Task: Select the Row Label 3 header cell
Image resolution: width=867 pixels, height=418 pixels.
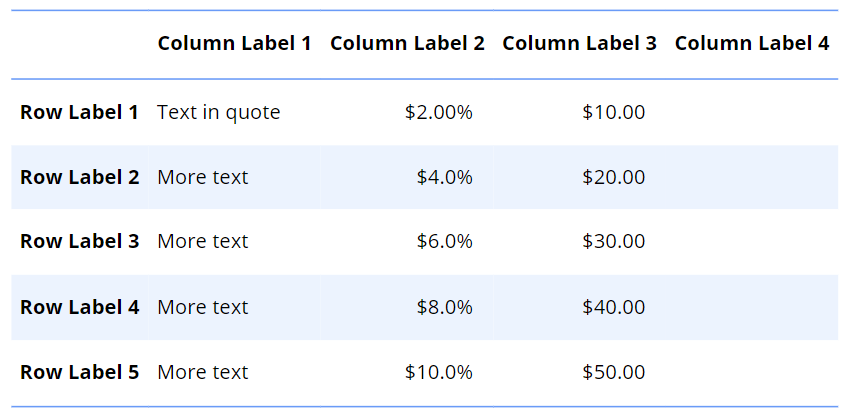Action: (79, 242)
